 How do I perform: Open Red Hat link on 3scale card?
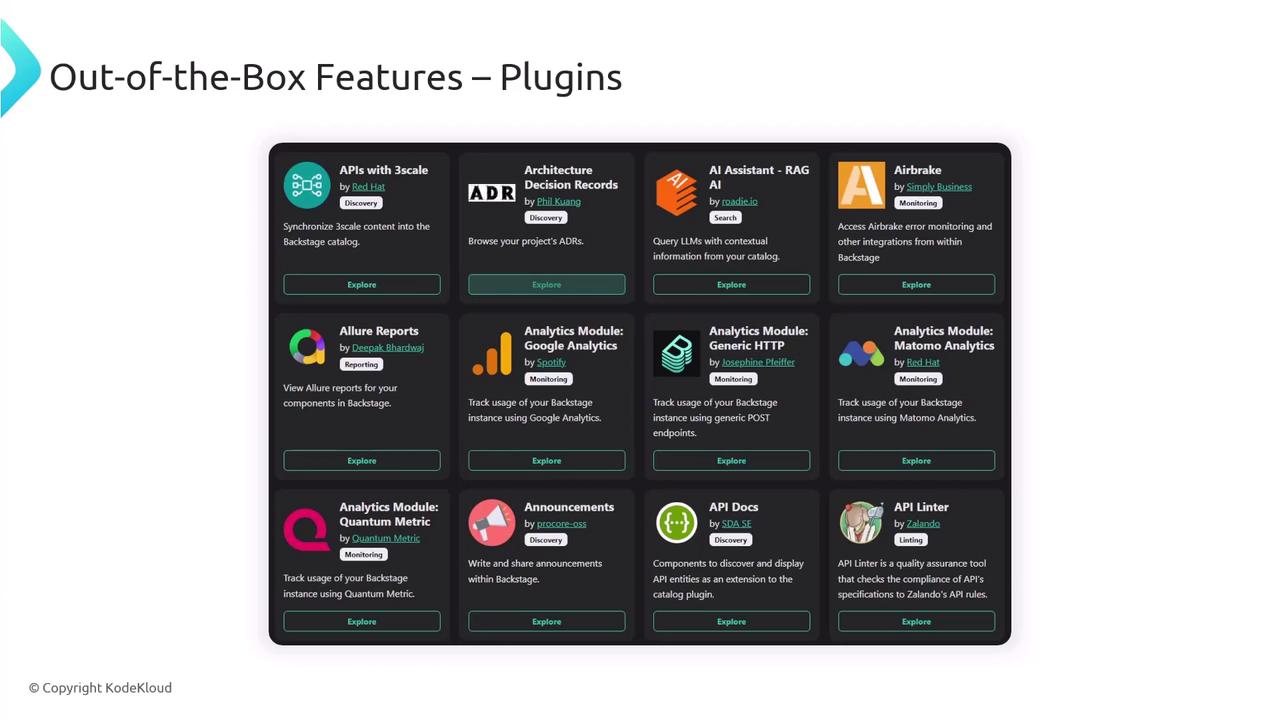(368, 187)
